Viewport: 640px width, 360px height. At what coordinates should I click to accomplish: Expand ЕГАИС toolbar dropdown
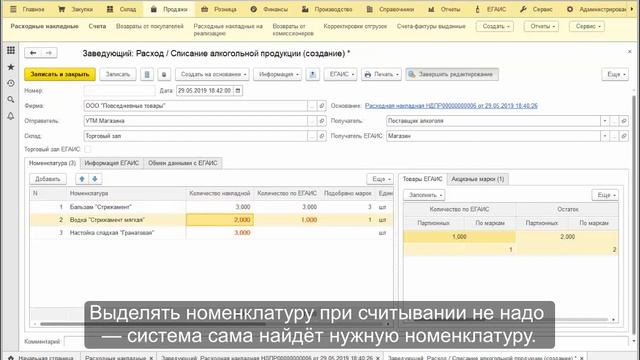coord(341,74)
